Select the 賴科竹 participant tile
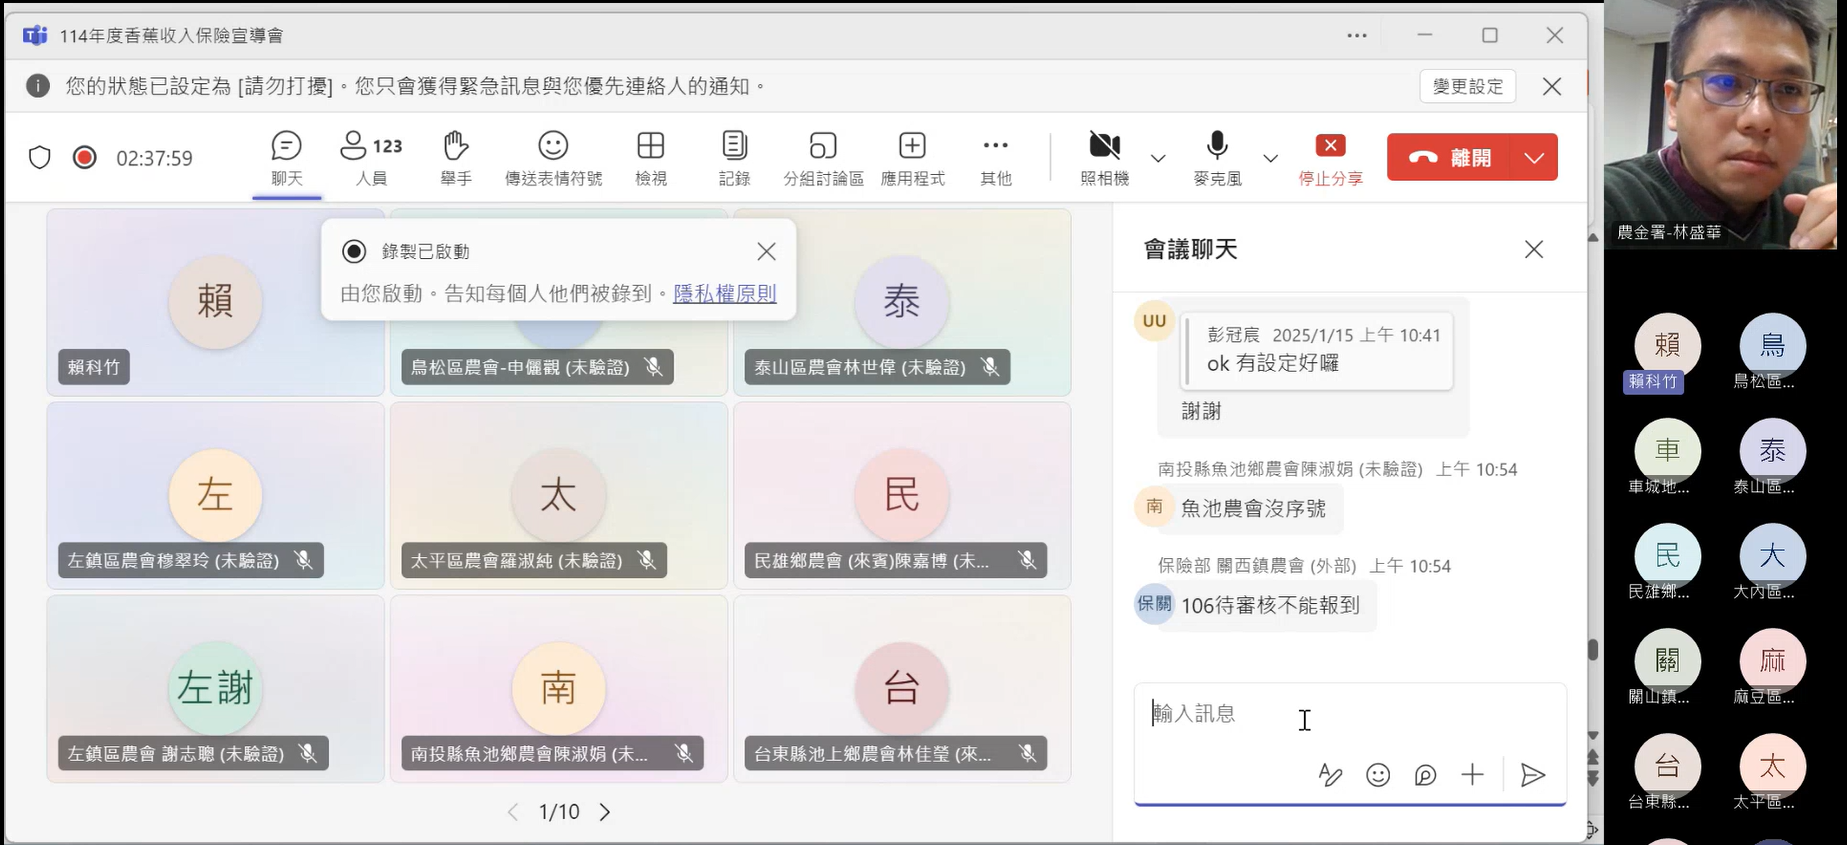 [x=215, y=302]
